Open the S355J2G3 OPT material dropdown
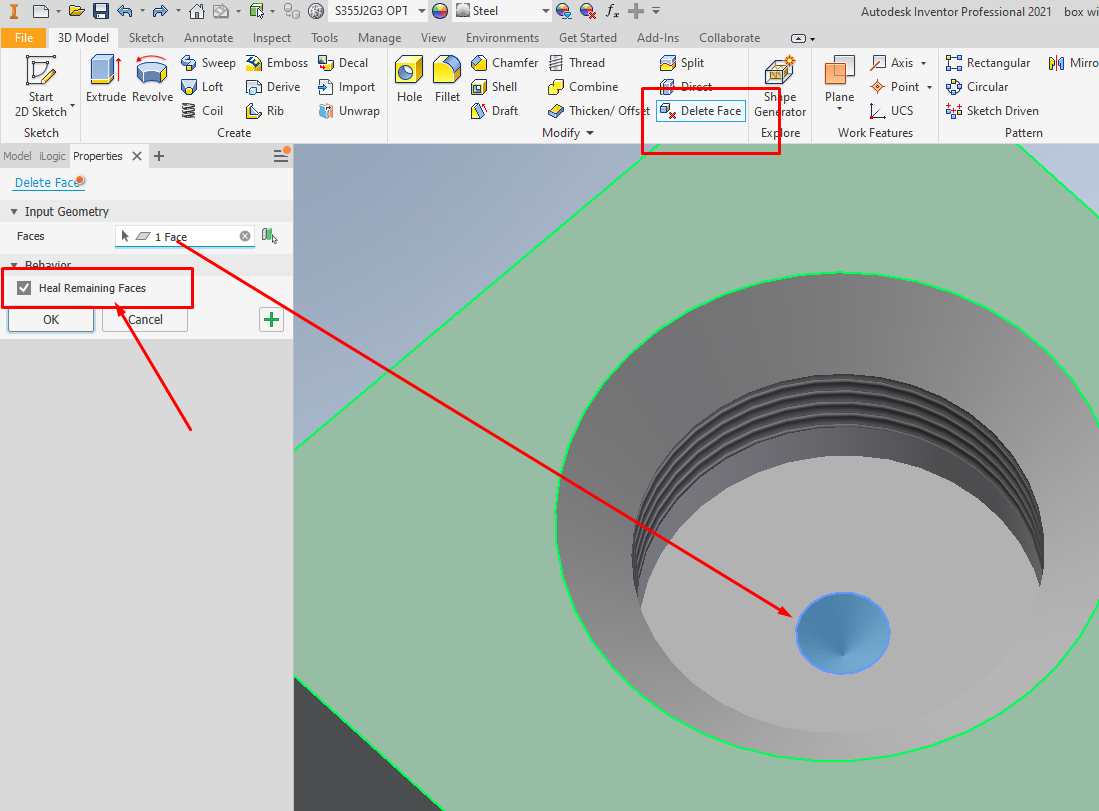 pyautogui.click(x=421, y=11)
